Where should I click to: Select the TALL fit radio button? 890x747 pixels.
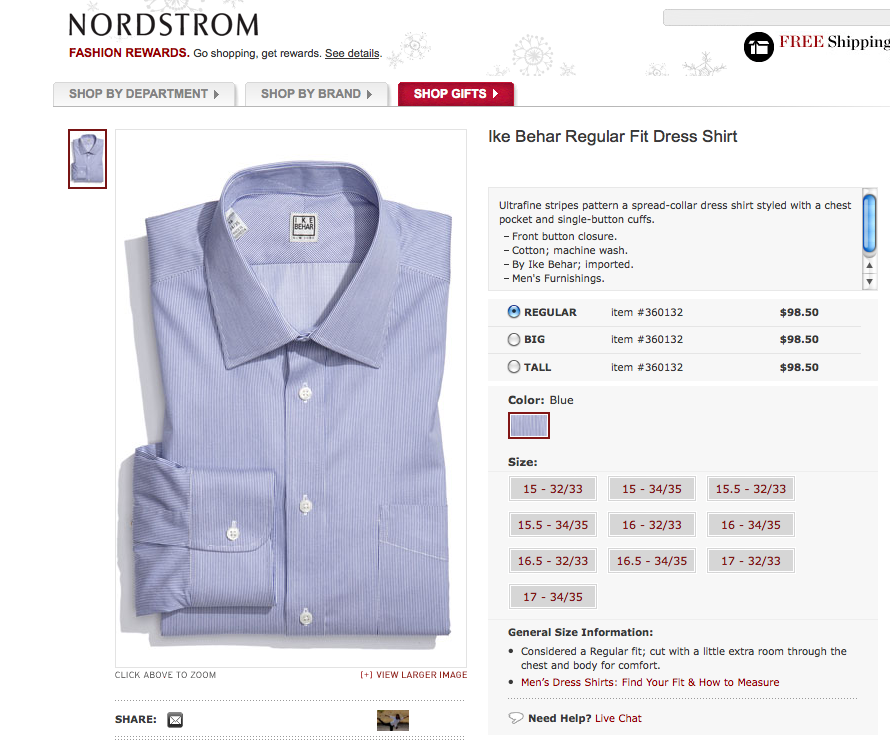click(x=514, y=367)
